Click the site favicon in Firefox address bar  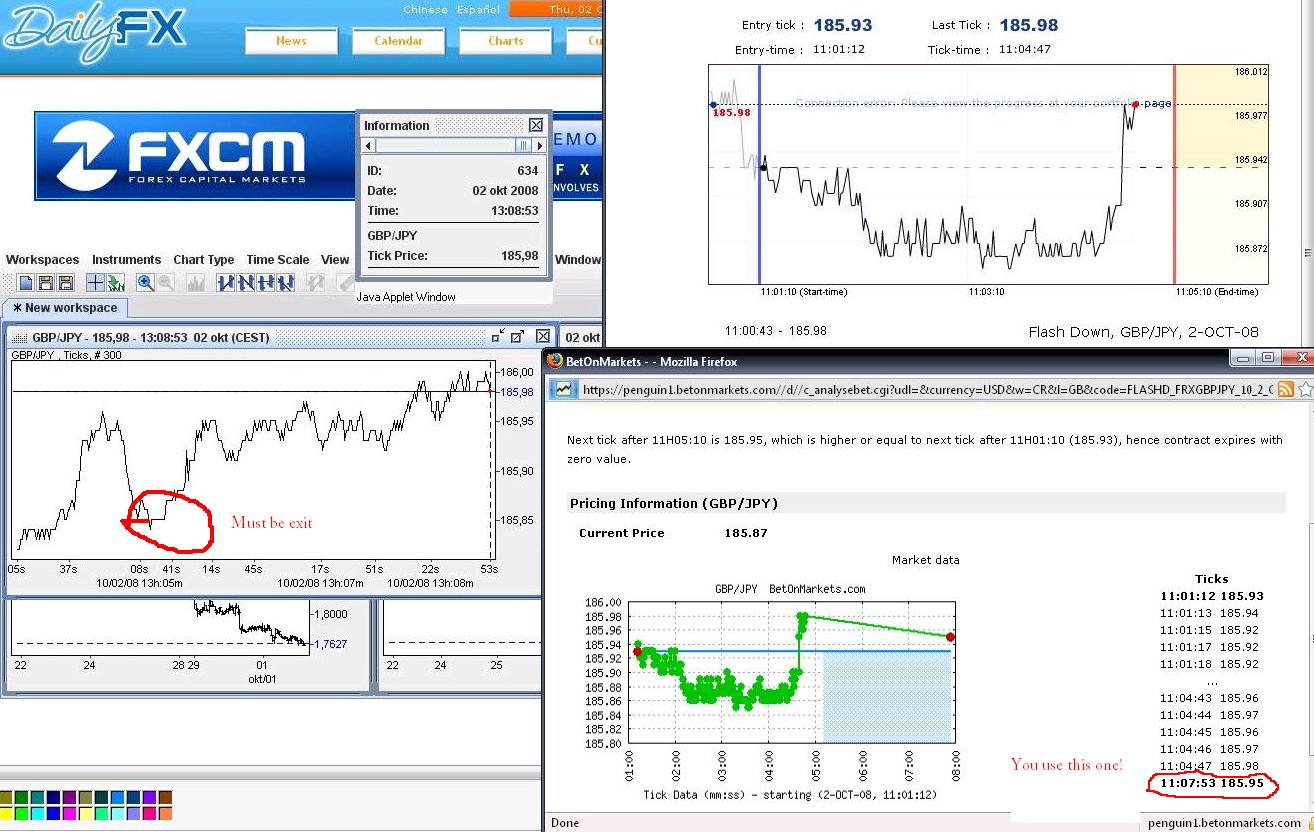[x=563, y=390]
